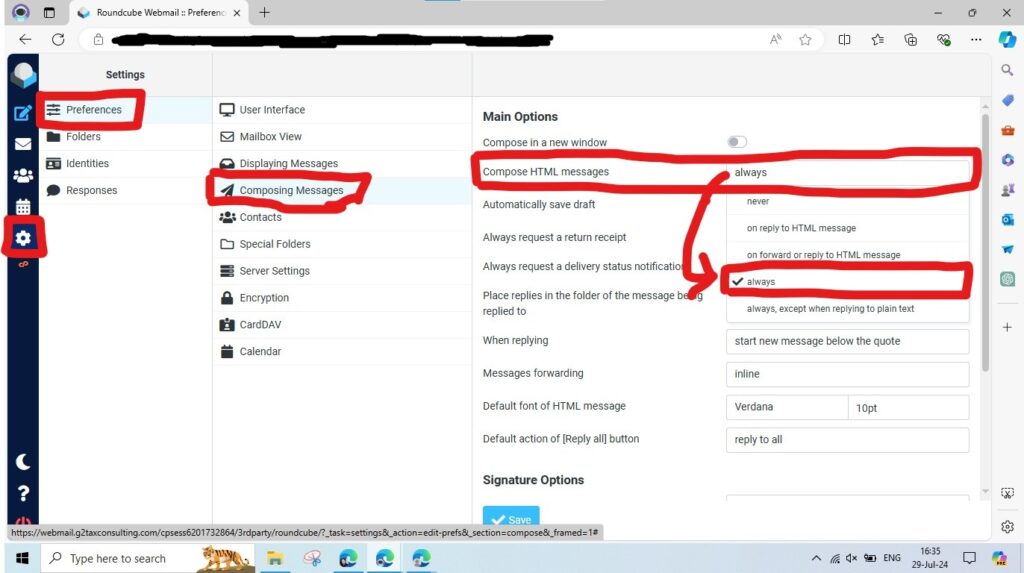Click the Windows taskbar search box
Screen dimensions: 1024x573
click(117, 558)
